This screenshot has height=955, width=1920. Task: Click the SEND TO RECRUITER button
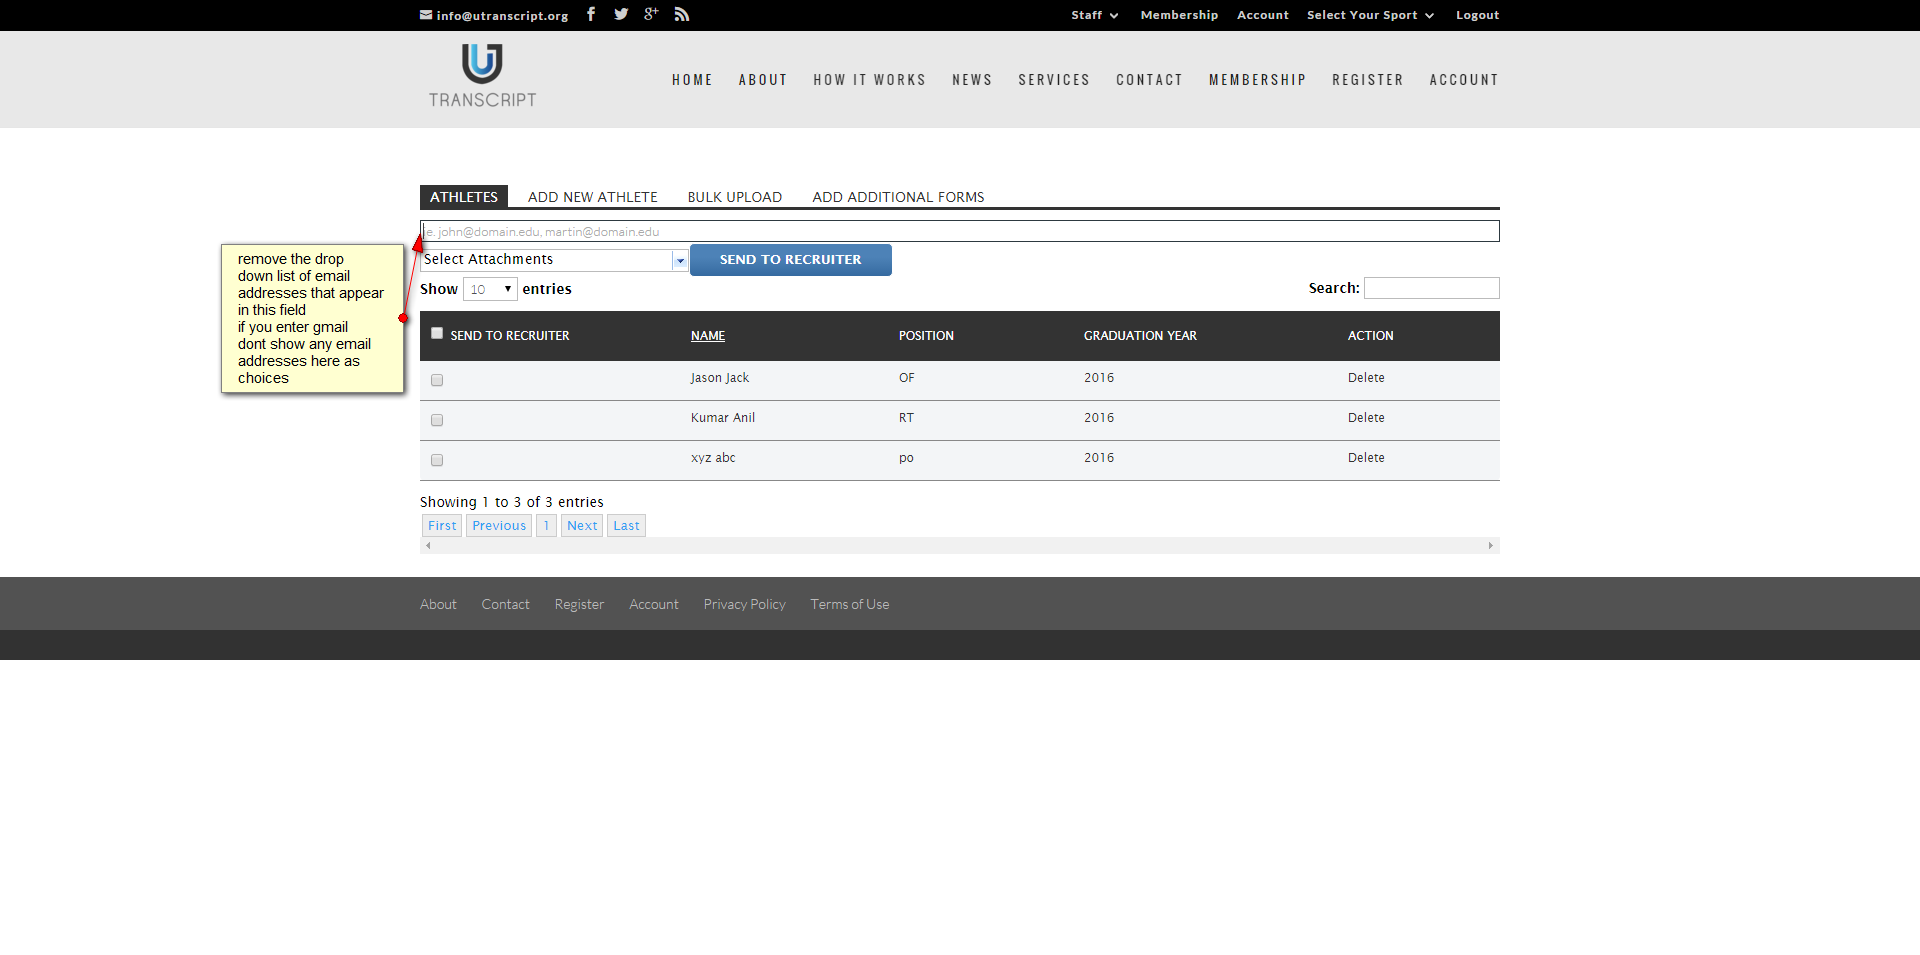coord(790,260)
